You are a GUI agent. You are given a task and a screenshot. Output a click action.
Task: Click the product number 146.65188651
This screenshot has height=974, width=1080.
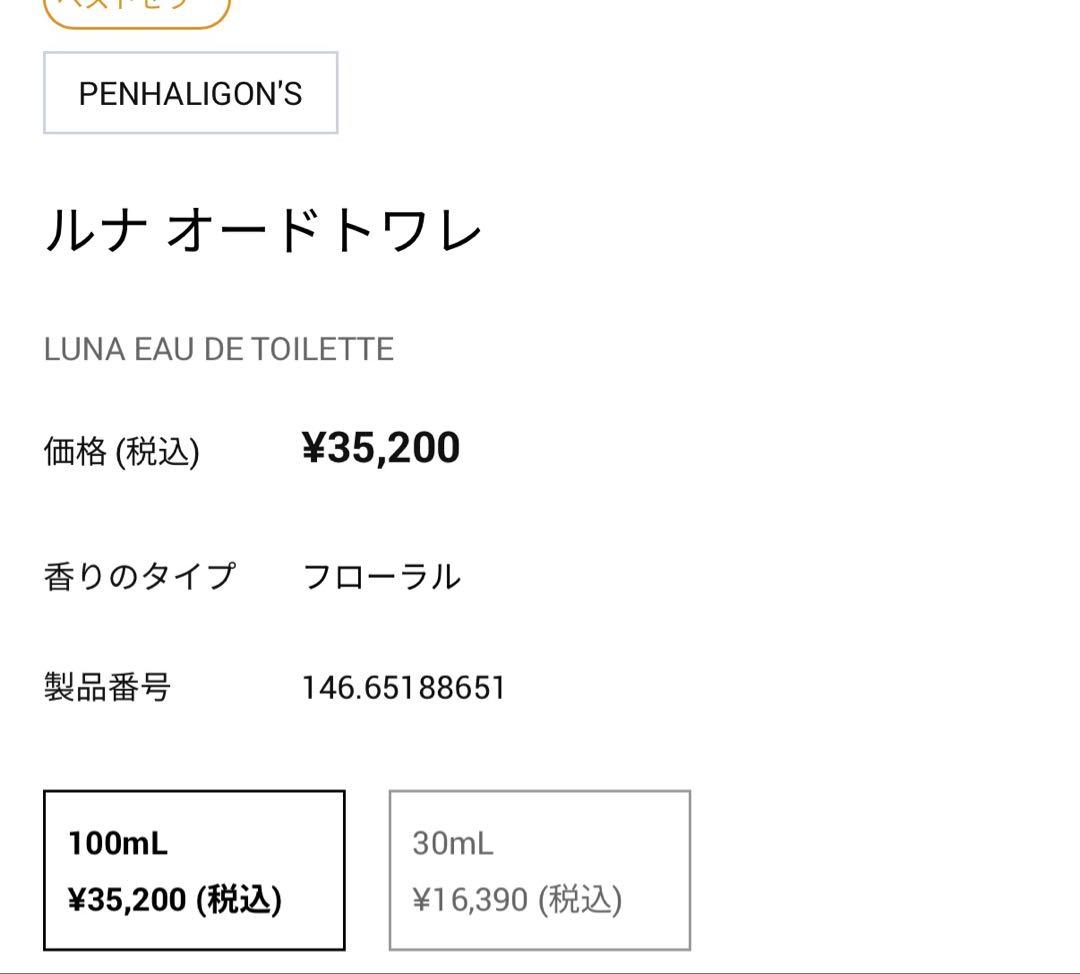coord(404,687)
